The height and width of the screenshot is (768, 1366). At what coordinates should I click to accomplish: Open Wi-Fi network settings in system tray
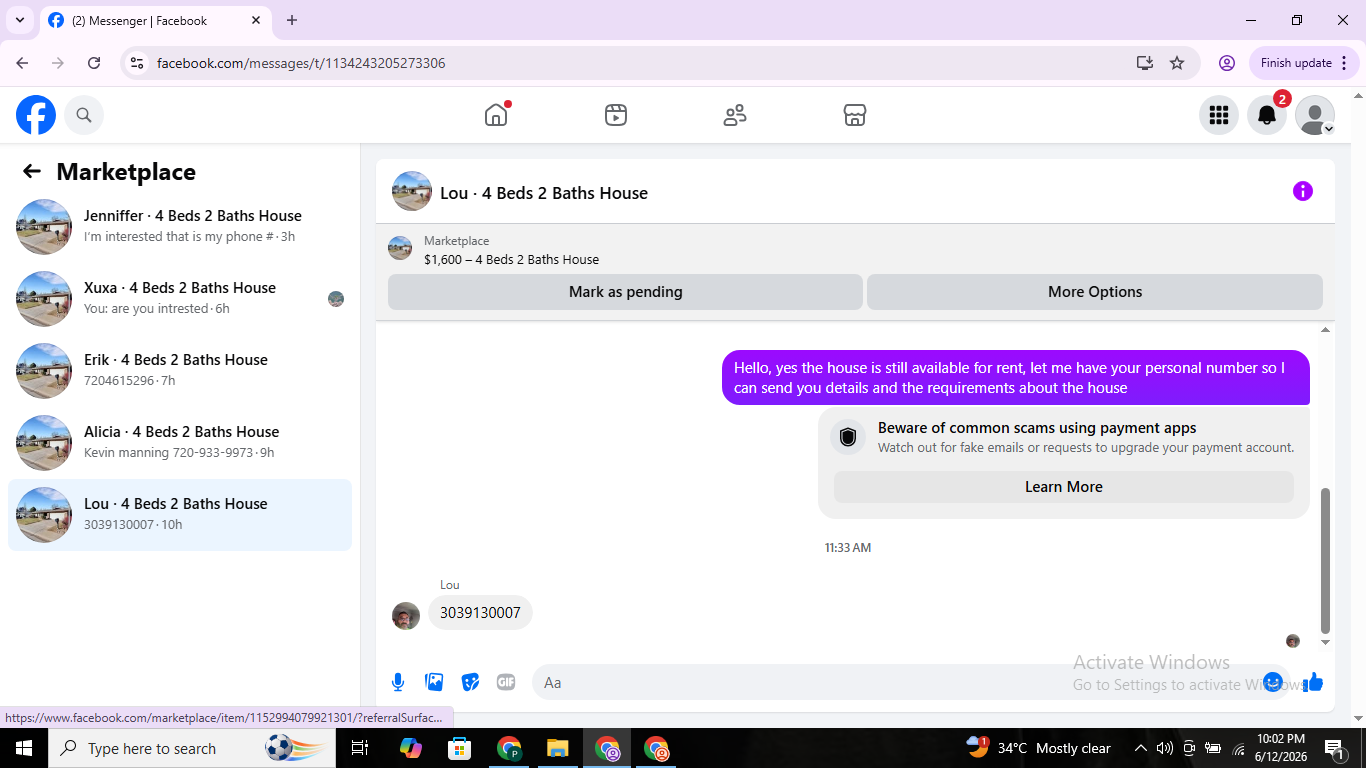coord(1238,748)
